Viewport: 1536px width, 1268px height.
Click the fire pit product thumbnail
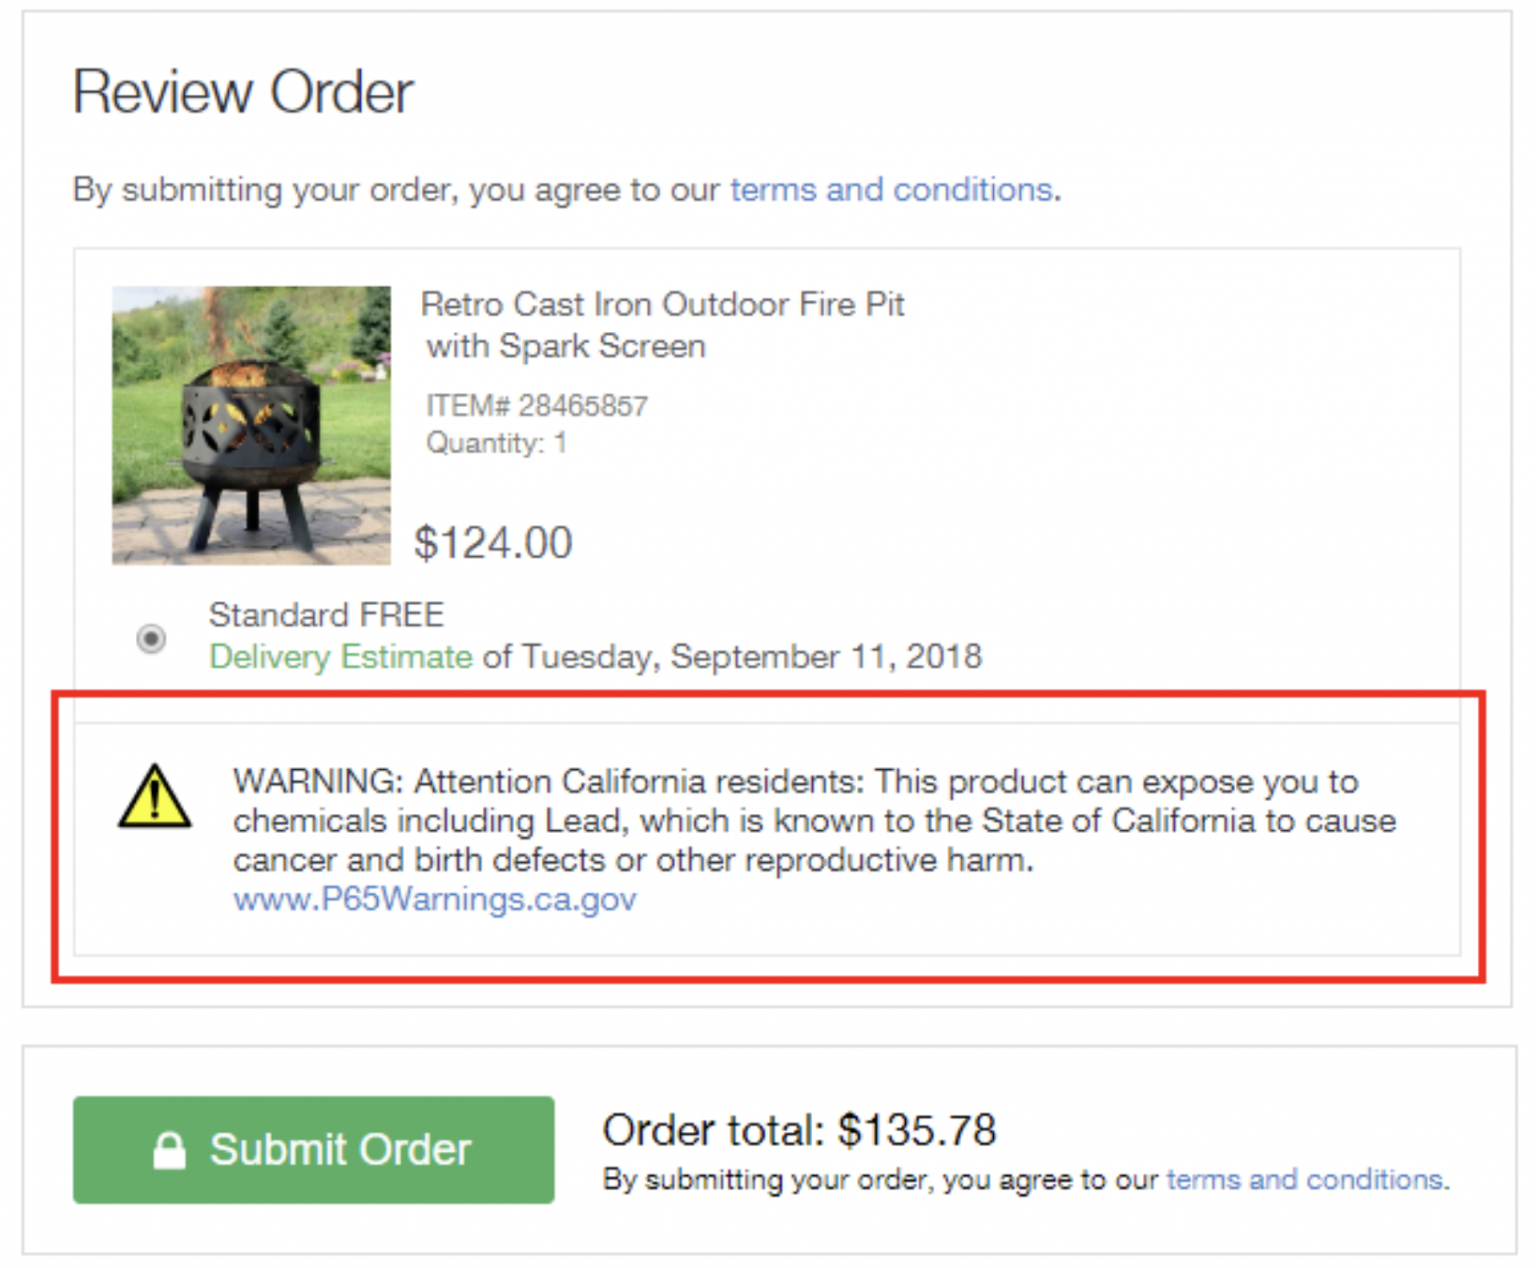[x=251, y=425]
